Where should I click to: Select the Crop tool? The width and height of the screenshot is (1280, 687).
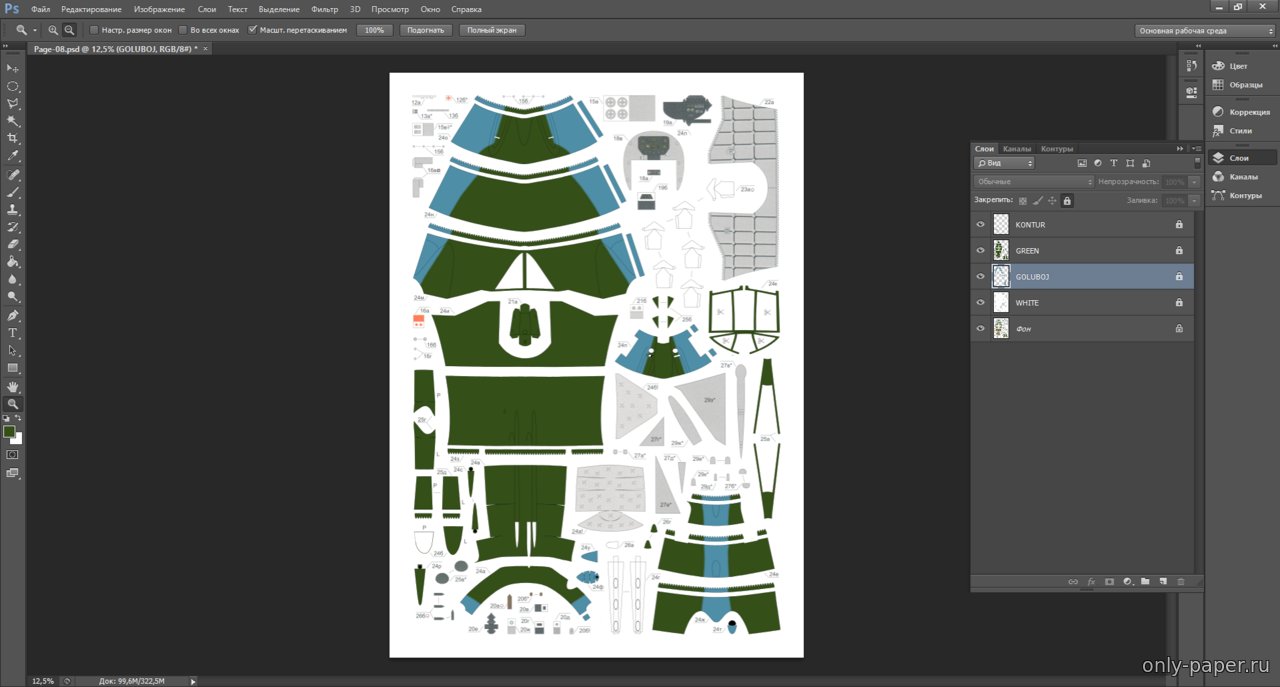[x=13, y=139]
